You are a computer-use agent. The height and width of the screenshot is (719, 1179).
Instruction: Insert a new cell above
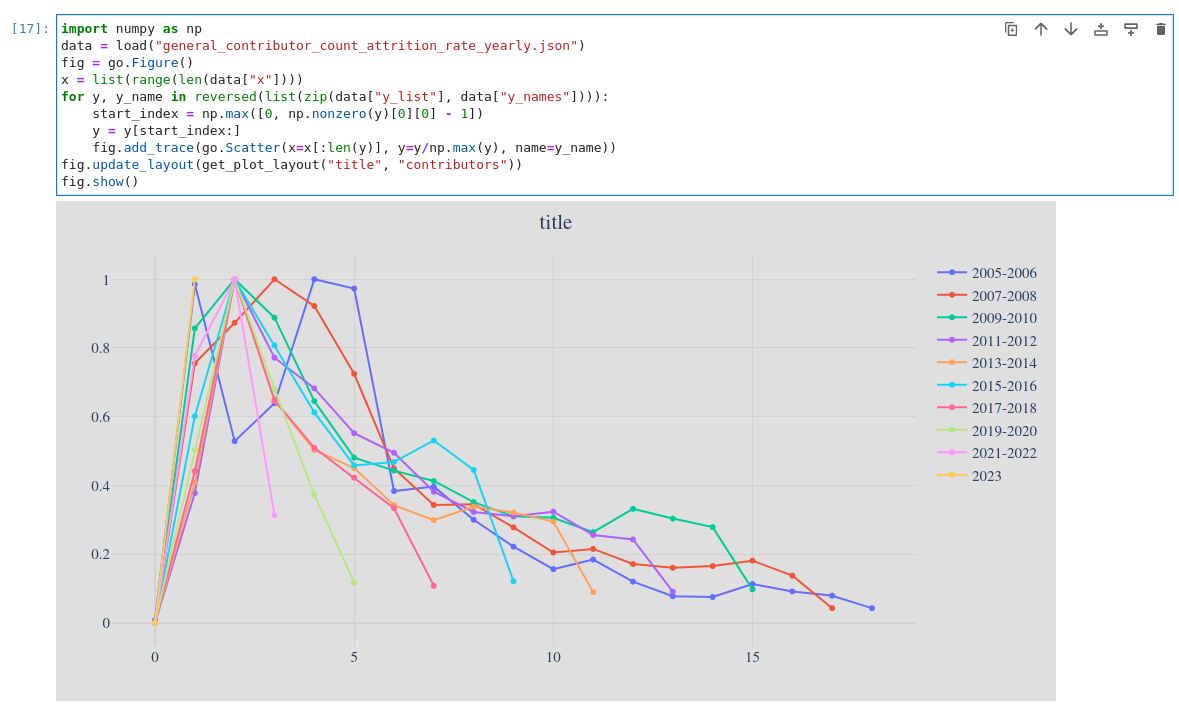point(1100,29)
